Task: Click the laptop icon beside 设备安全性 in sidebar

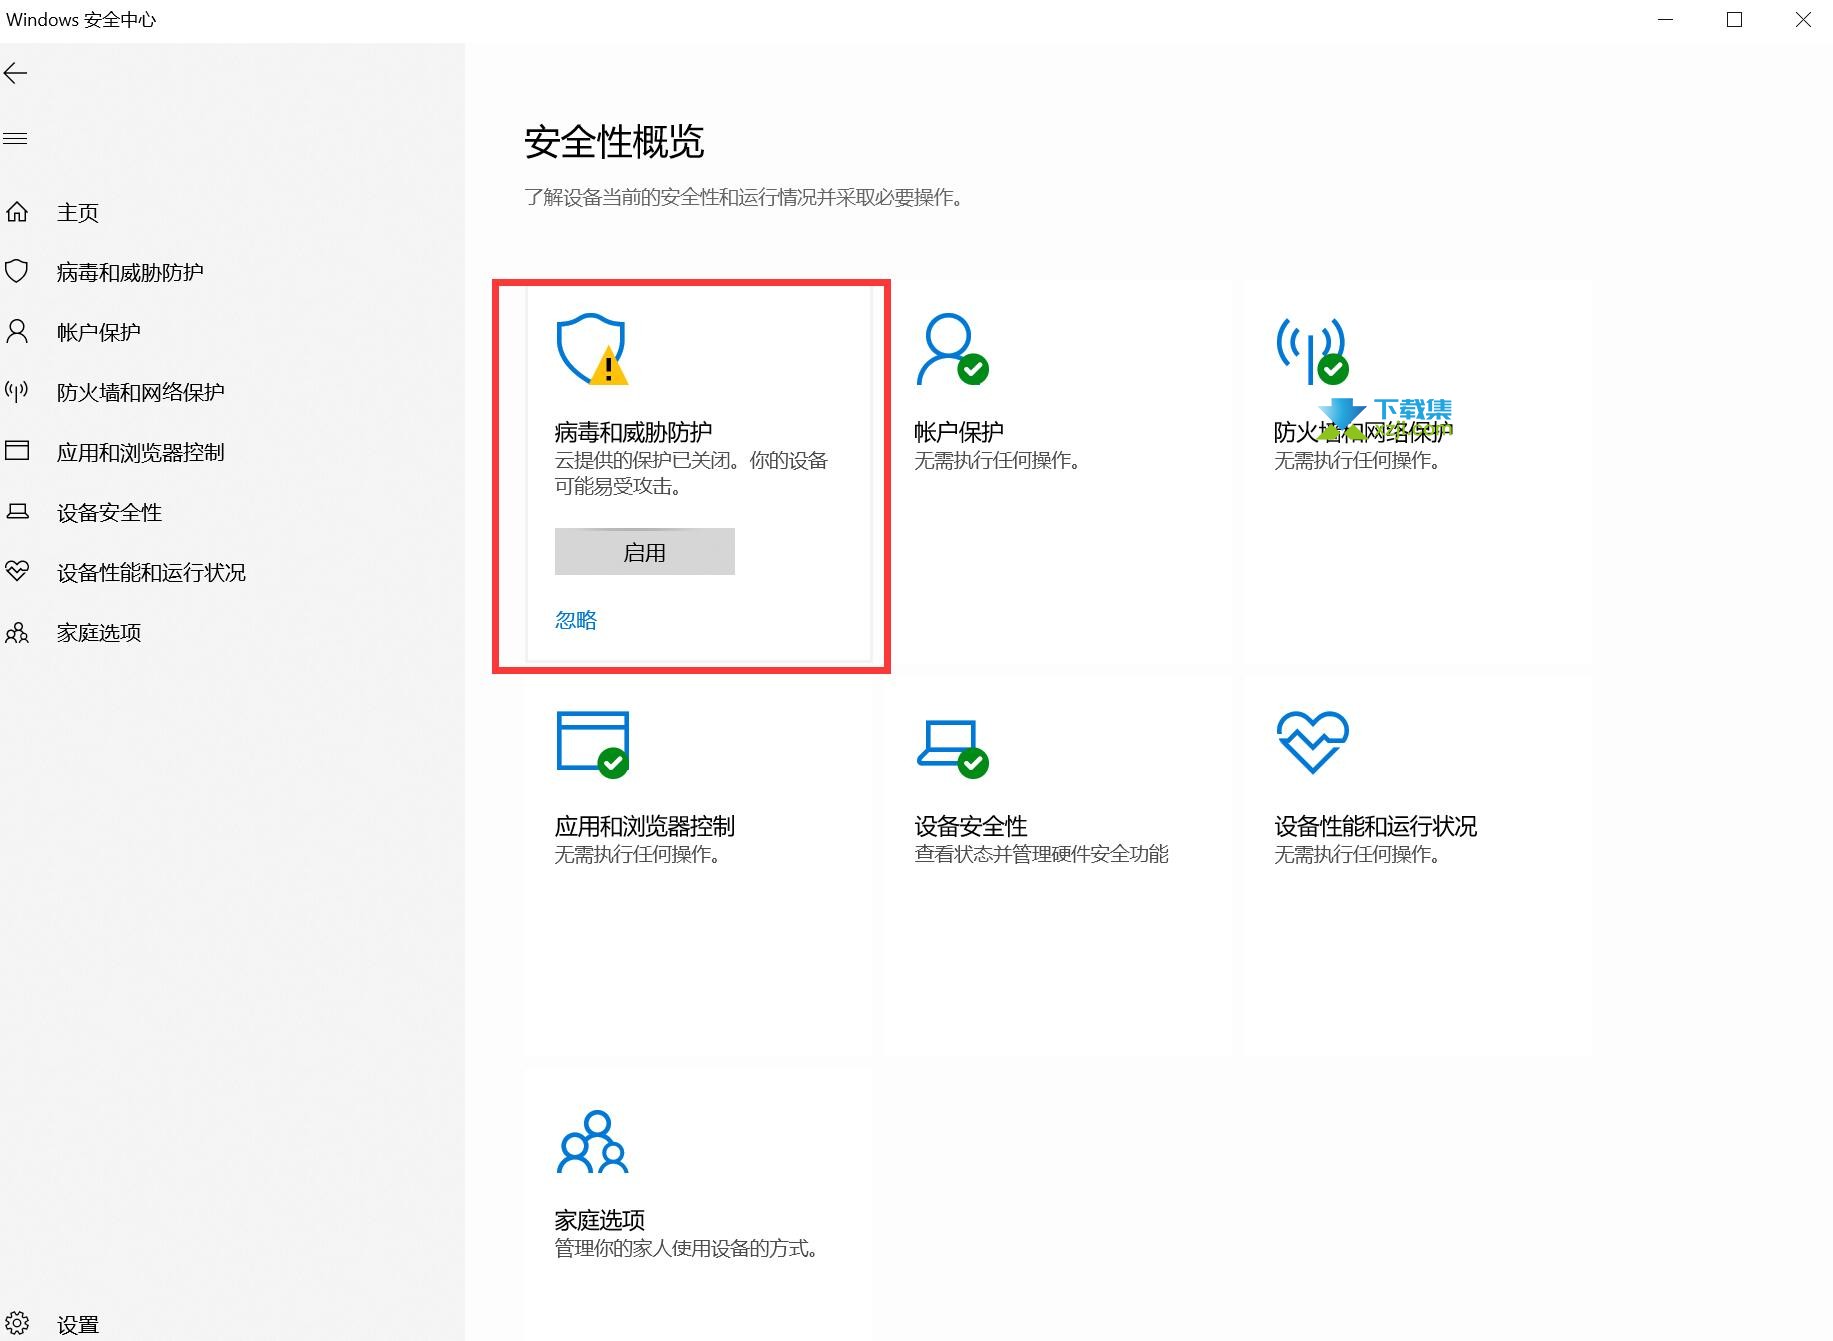Action: pyautogui.click(x=17, y=511)
